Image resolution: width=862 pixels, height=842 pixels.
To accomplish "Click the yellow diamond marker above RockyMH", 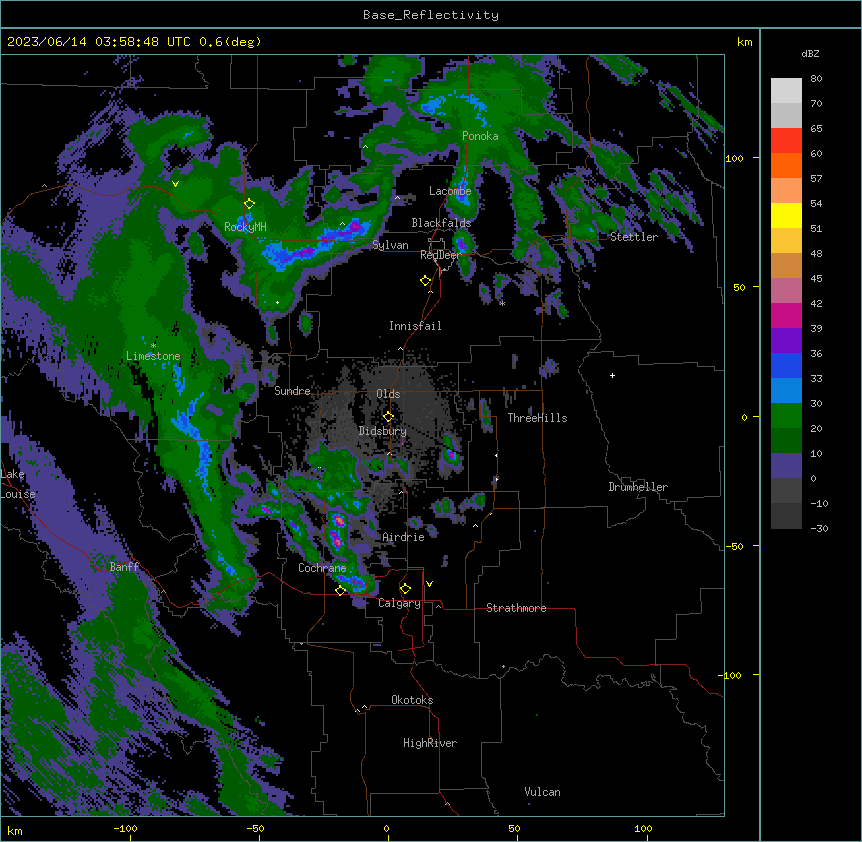I will 250,204.
